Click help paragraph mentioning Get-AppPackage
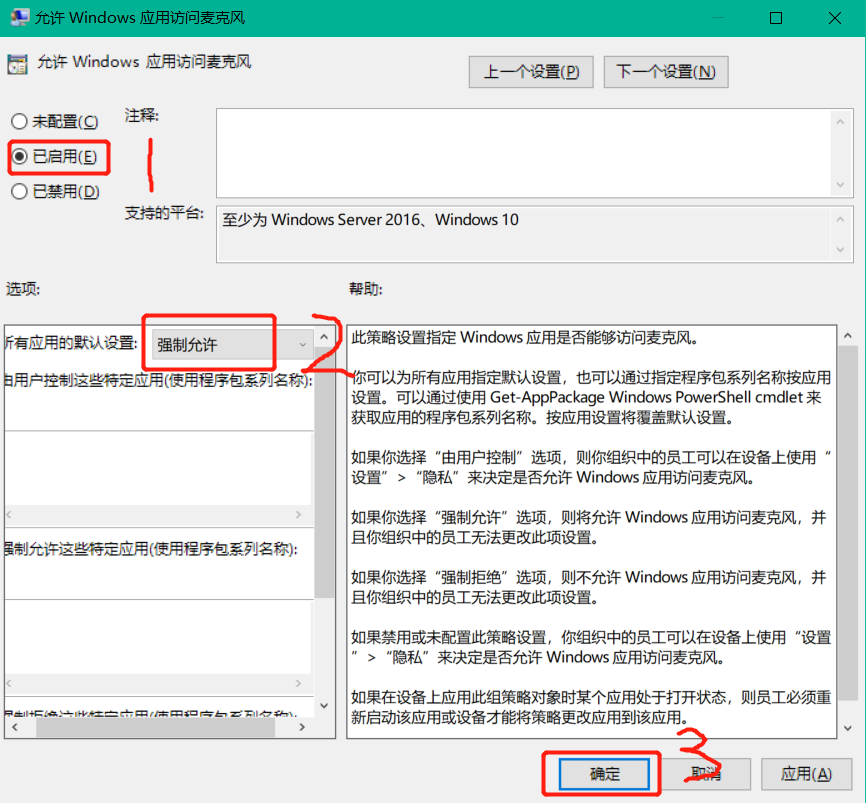This screenshot has height=803, width=866. point(591,398)
